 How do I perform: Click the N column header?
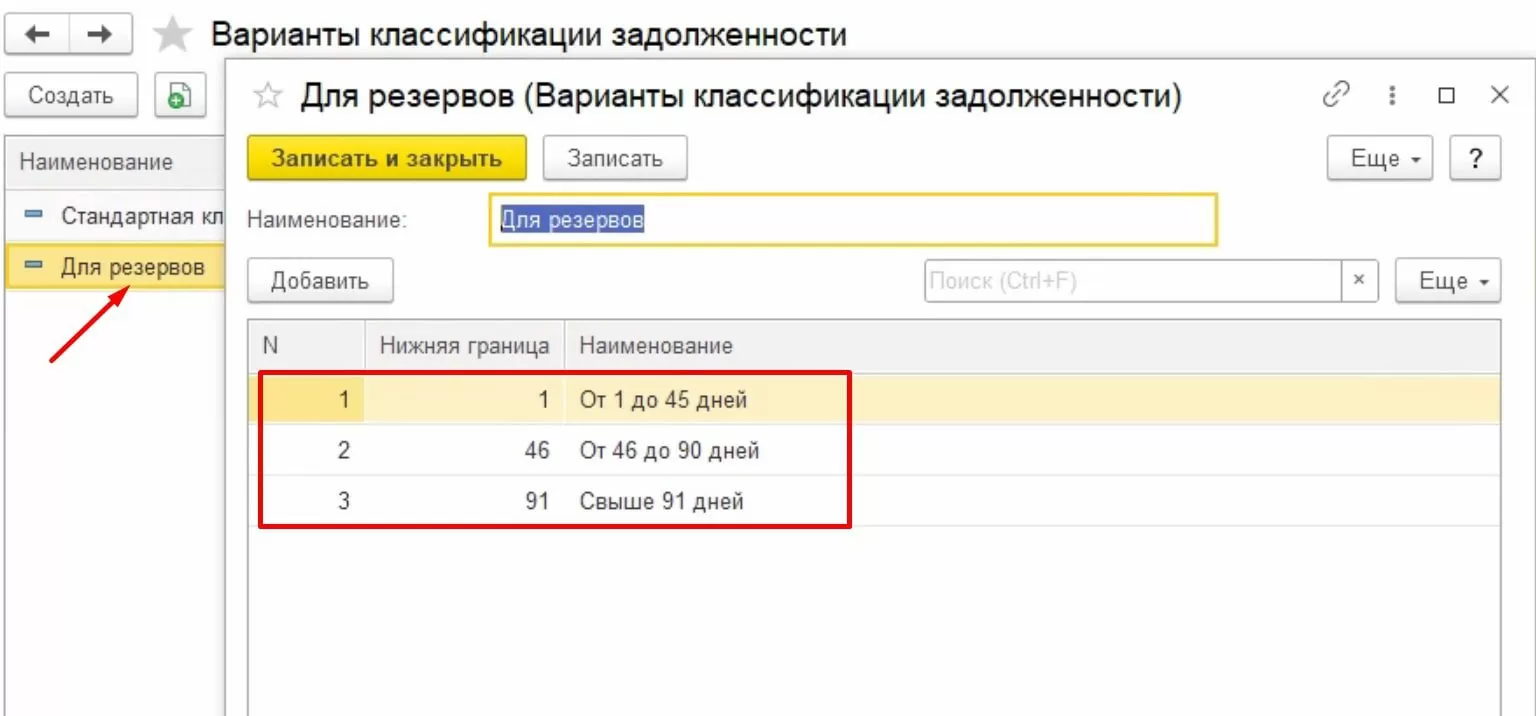point(306,346)
